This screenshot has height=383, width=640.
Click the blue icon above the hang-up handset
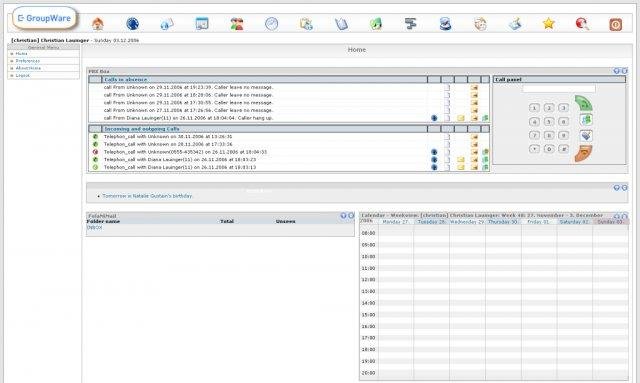(586, 136)
